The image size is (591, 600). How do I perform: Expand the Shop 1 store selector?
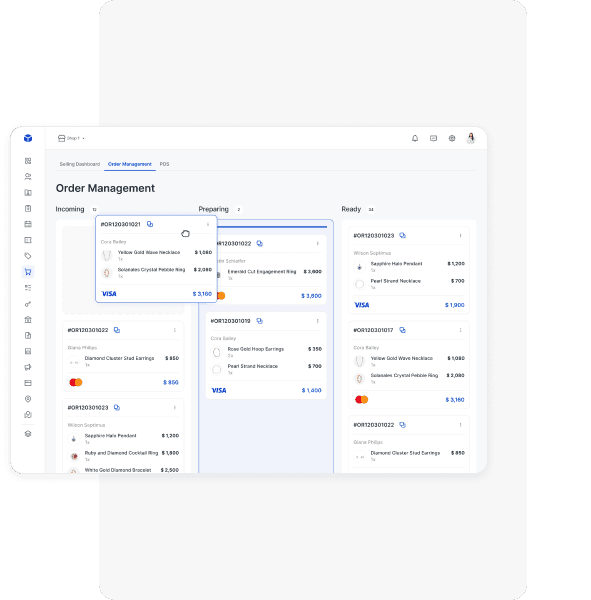pos(71,138)
